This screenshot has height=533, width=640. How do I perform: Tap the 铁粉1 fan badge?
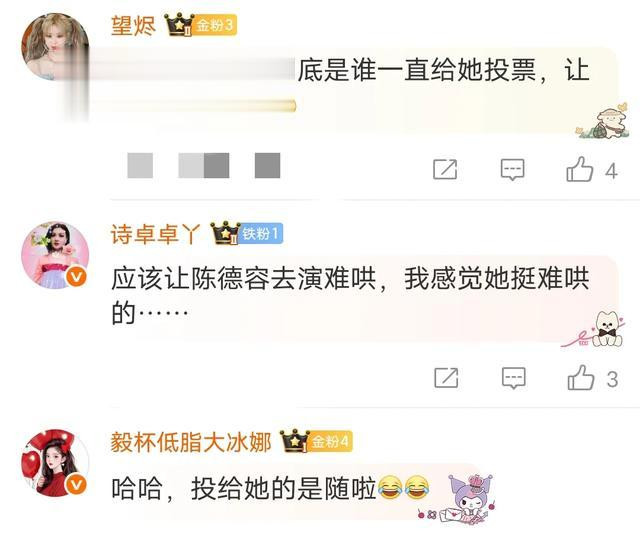(x=260, y=234)
